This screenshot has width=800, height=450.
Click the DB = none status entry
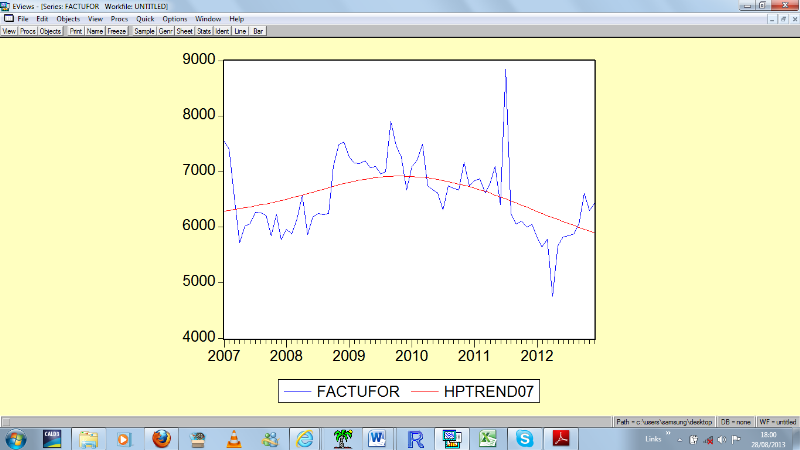(735, 422)
